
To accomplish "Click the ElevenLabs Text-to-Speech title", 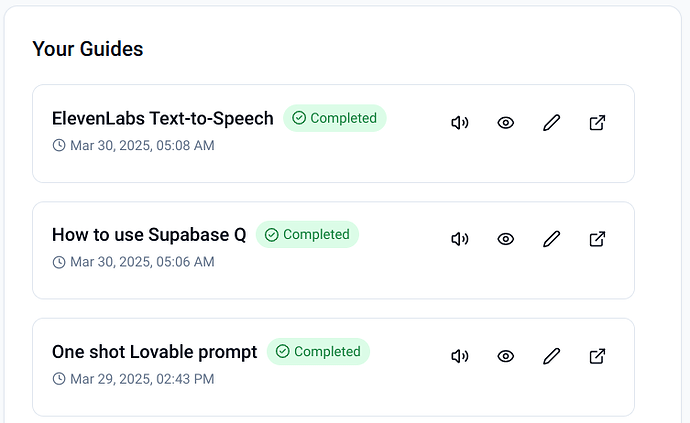I will [x=162, y=118].
